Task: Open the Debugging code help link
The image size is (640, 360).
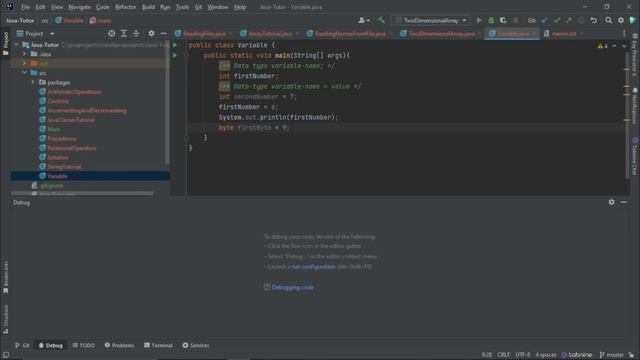Action: (x=293, y=287)
